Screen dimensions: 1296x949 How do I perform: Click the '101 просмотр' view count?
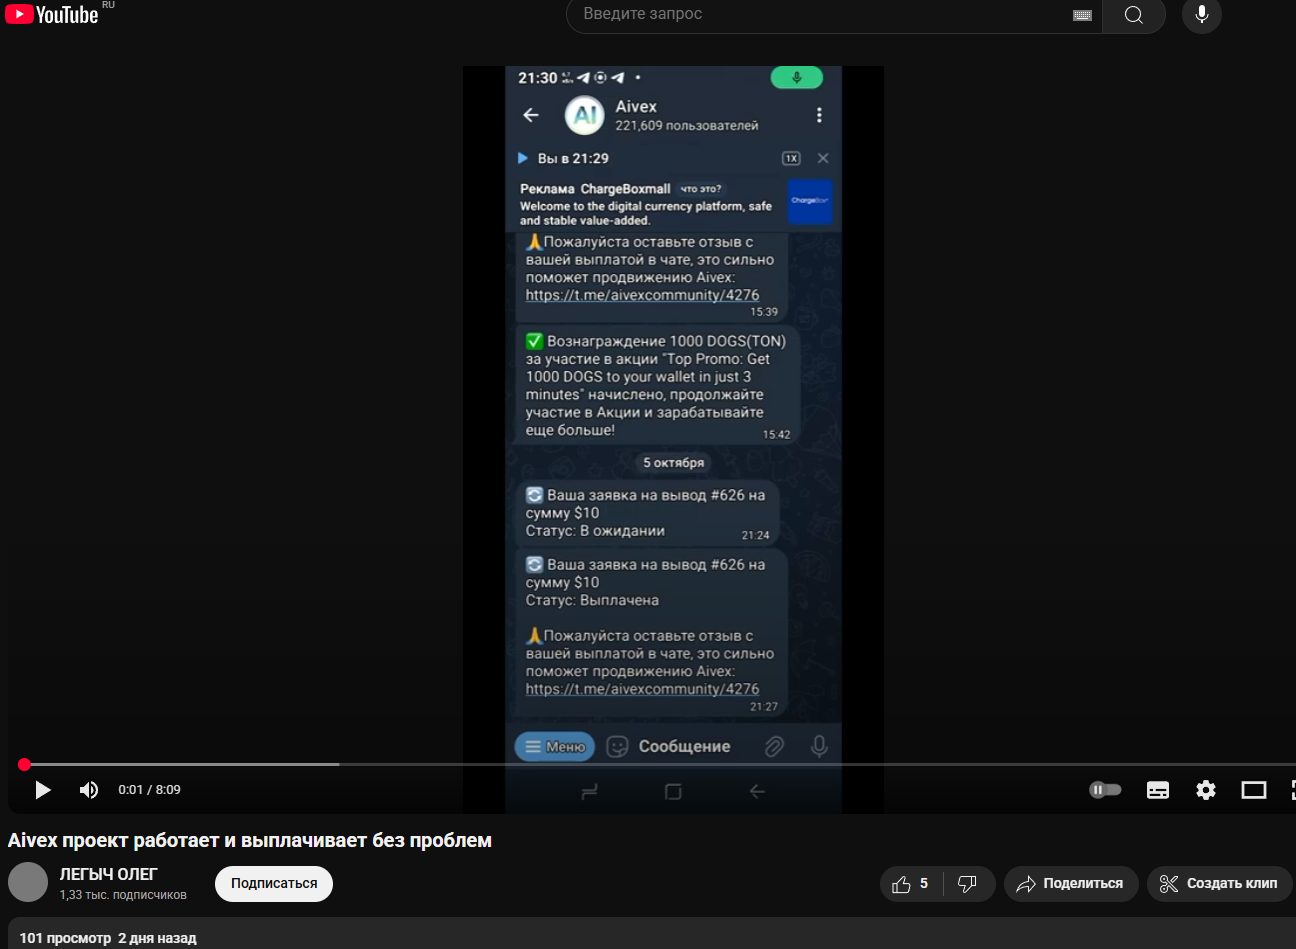[65, 938]
